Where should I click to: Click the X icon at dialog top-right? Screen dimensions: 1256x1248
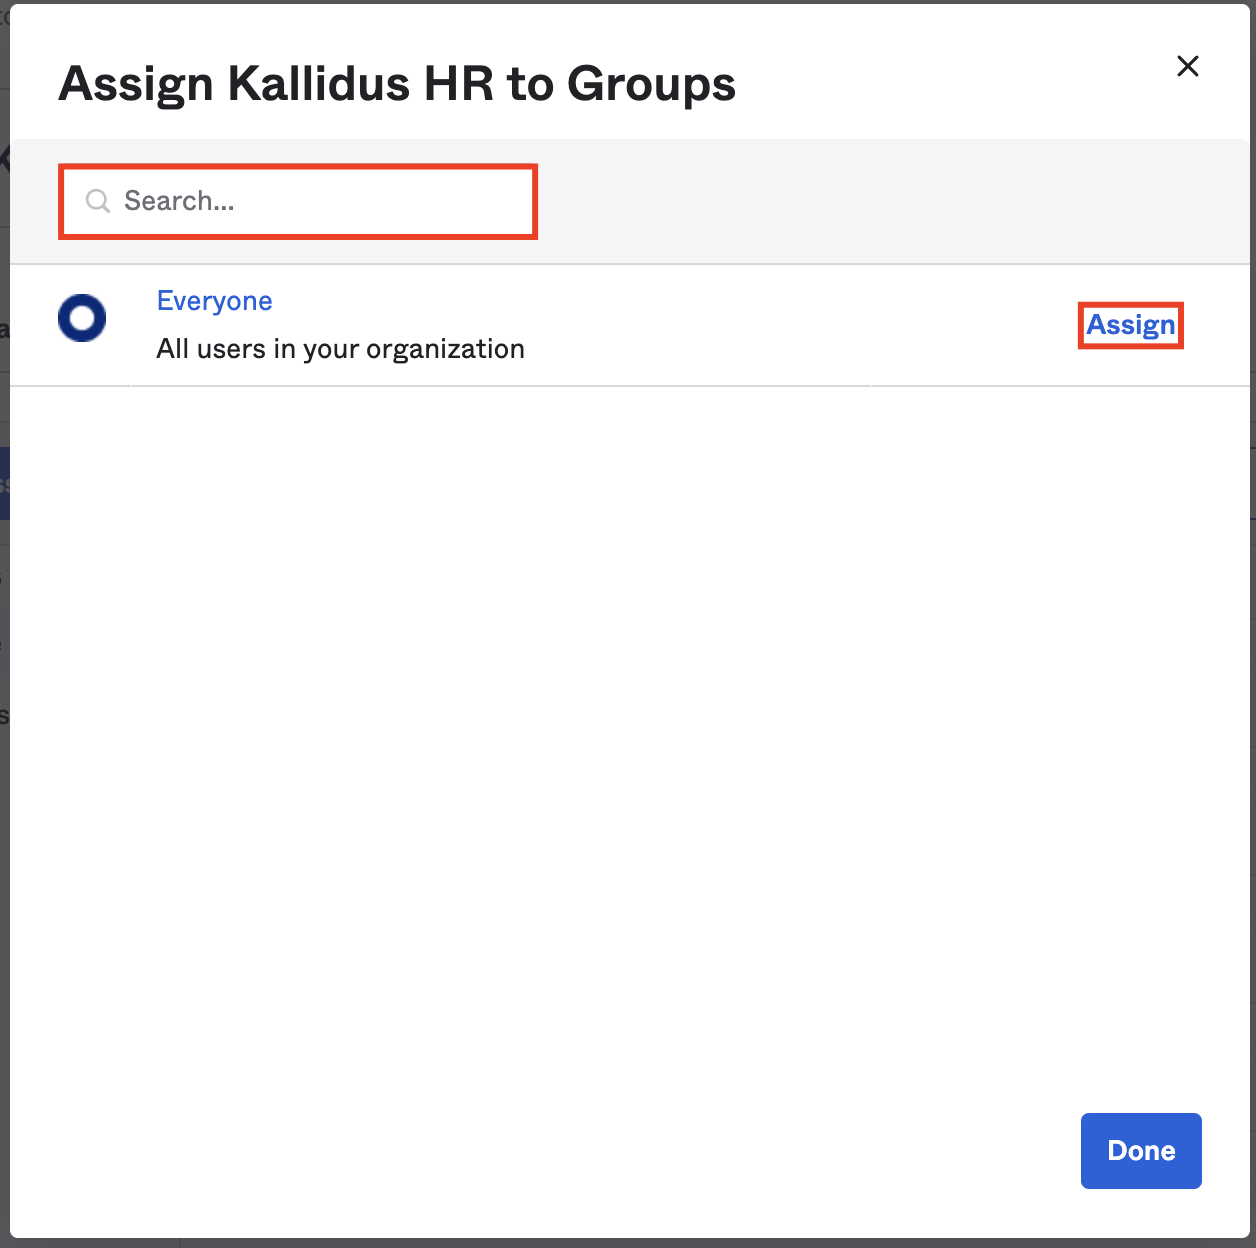click(1187, 66)
